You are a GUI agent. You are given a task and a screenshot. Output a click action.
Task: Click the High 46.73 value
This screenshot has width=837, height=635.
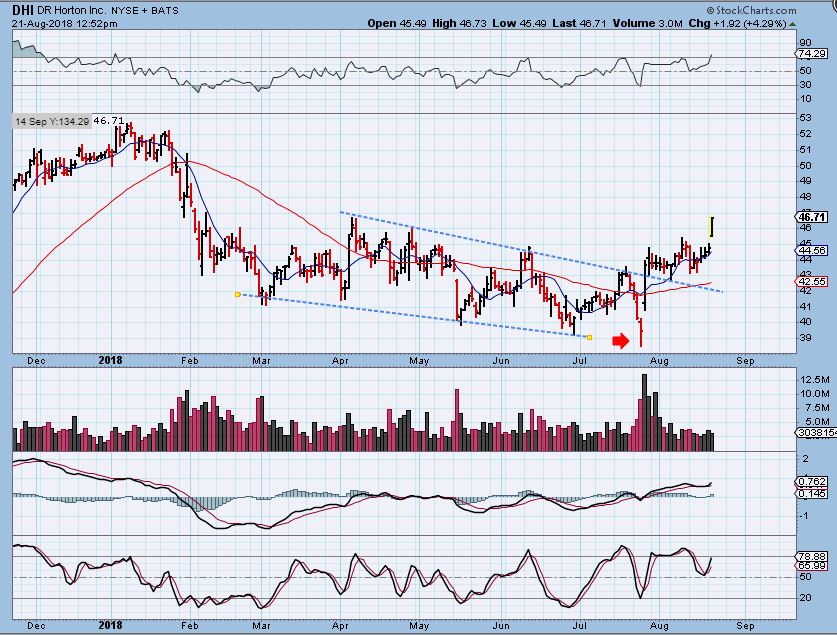click(459, 23)
